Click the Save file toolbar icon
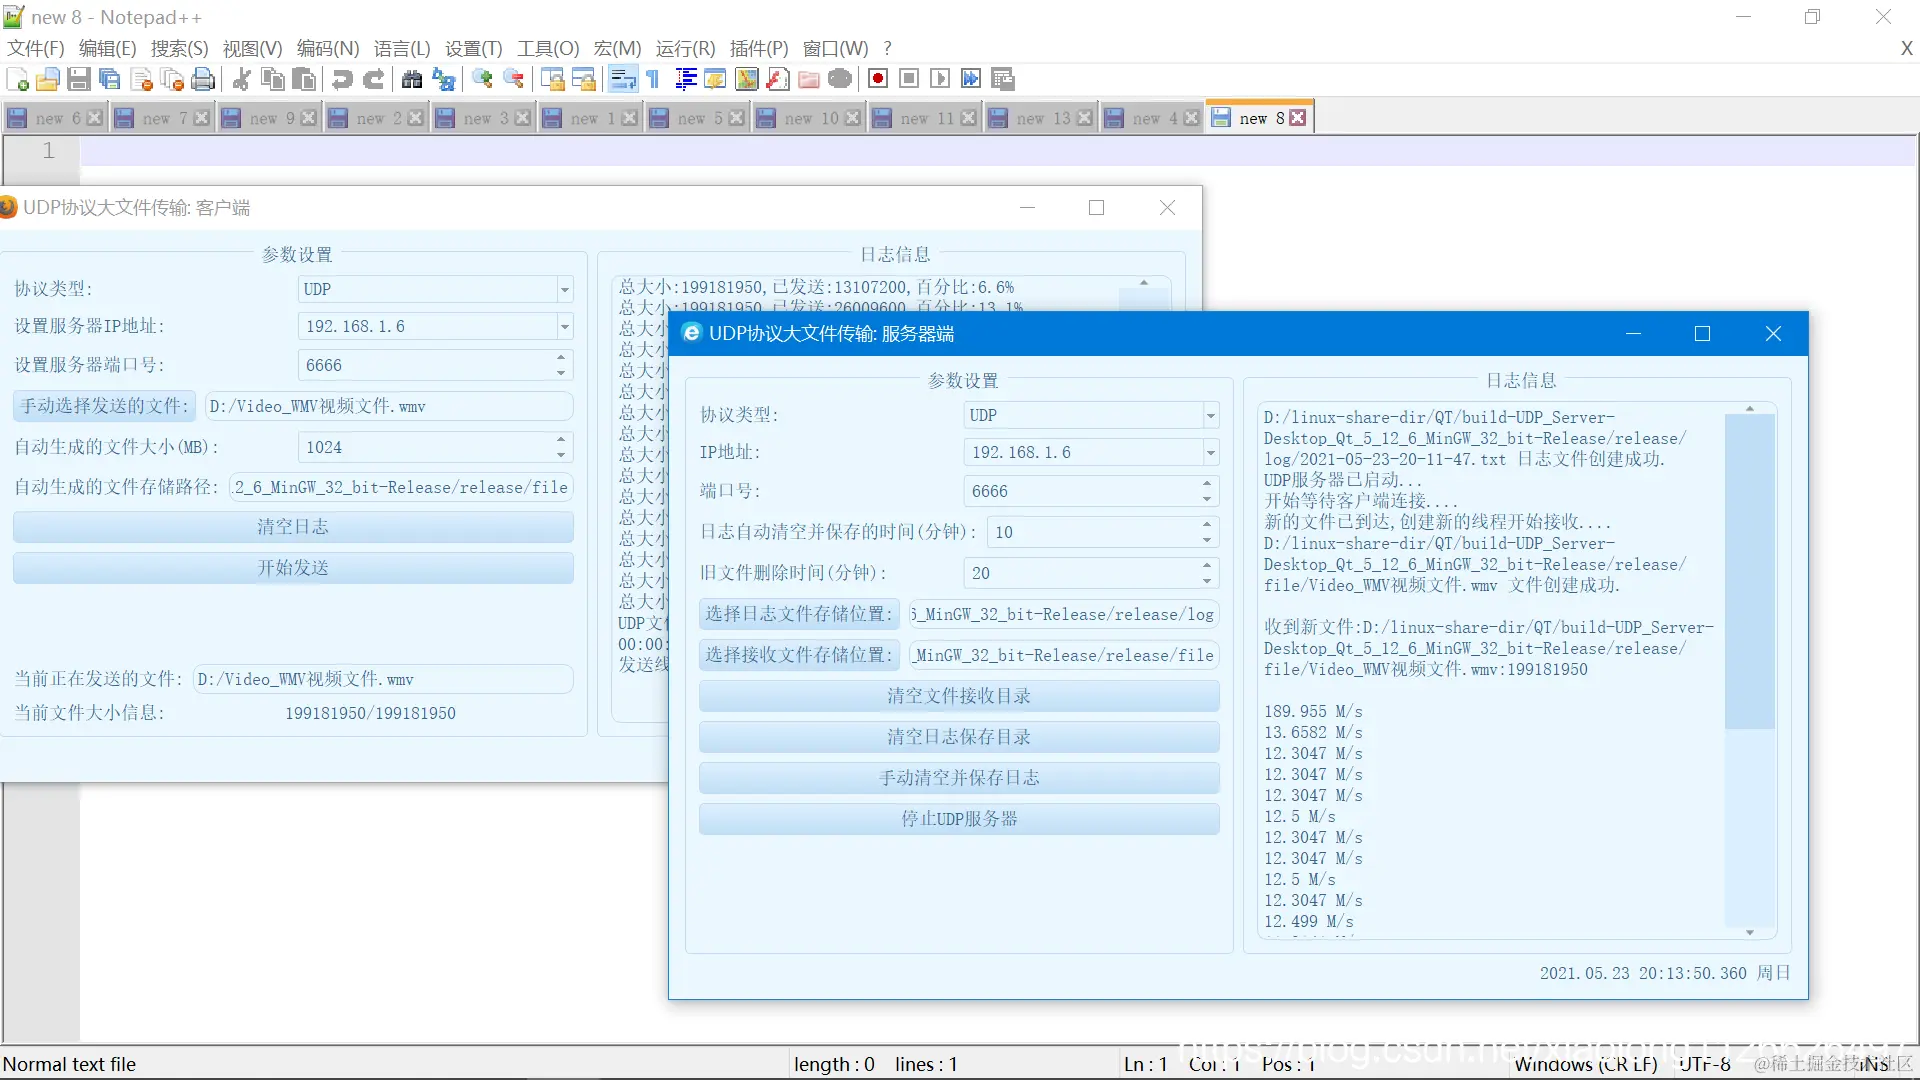The height and width of the screenshot is (1080, 1920). 79,79
